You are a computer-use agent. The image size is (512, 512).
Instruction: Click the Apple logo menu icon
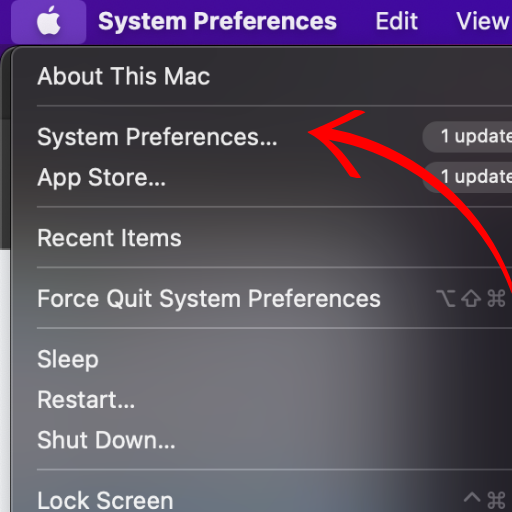pos(49,21)
